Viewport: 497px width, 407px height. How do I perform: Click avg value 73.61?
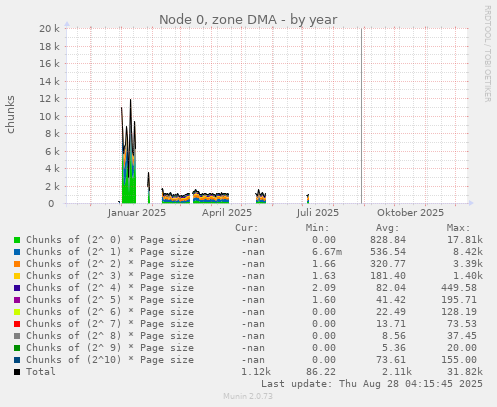[391, 360]
